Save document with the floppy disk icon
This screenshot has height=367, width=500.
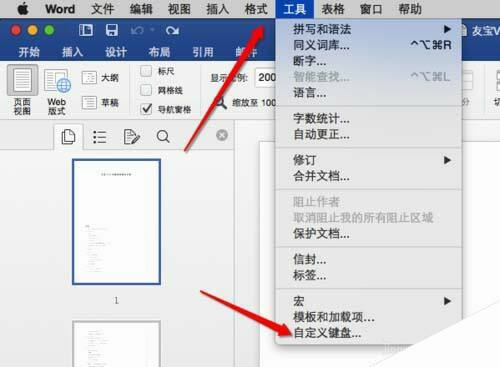coord(112,30)
